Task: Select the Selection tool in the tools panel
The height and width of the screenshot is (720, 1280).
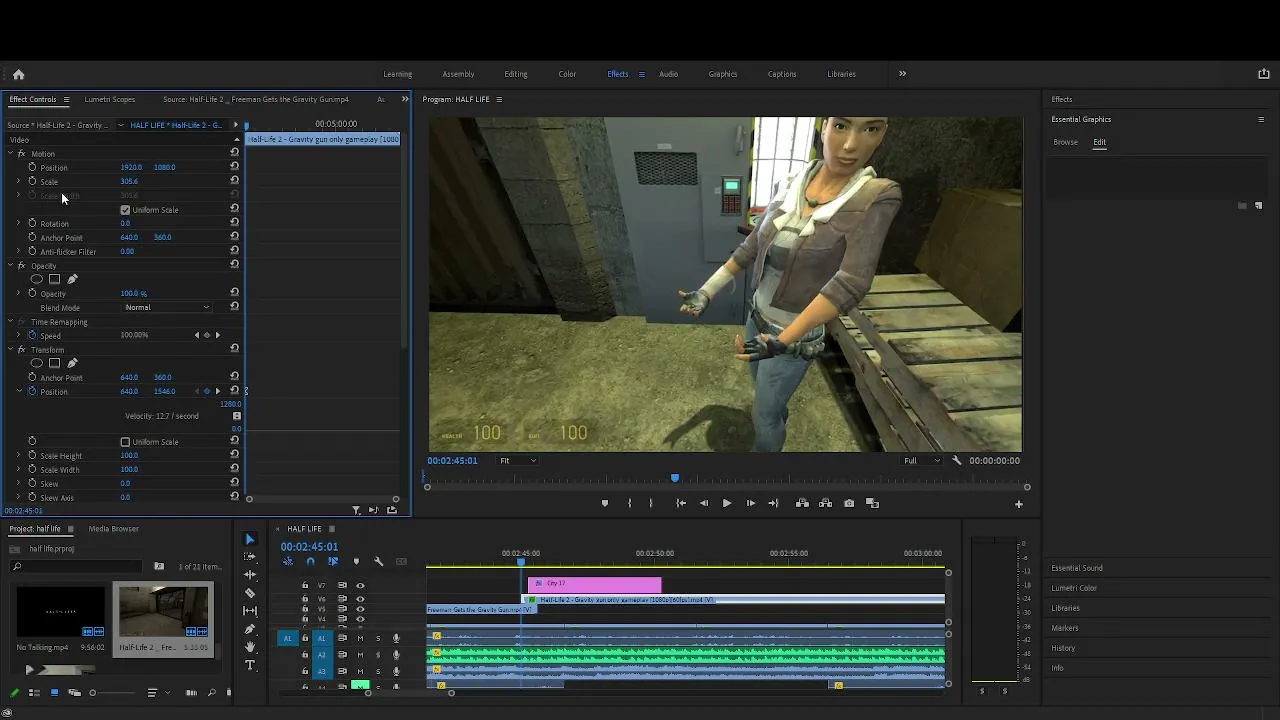Action: tap(250, 539)
